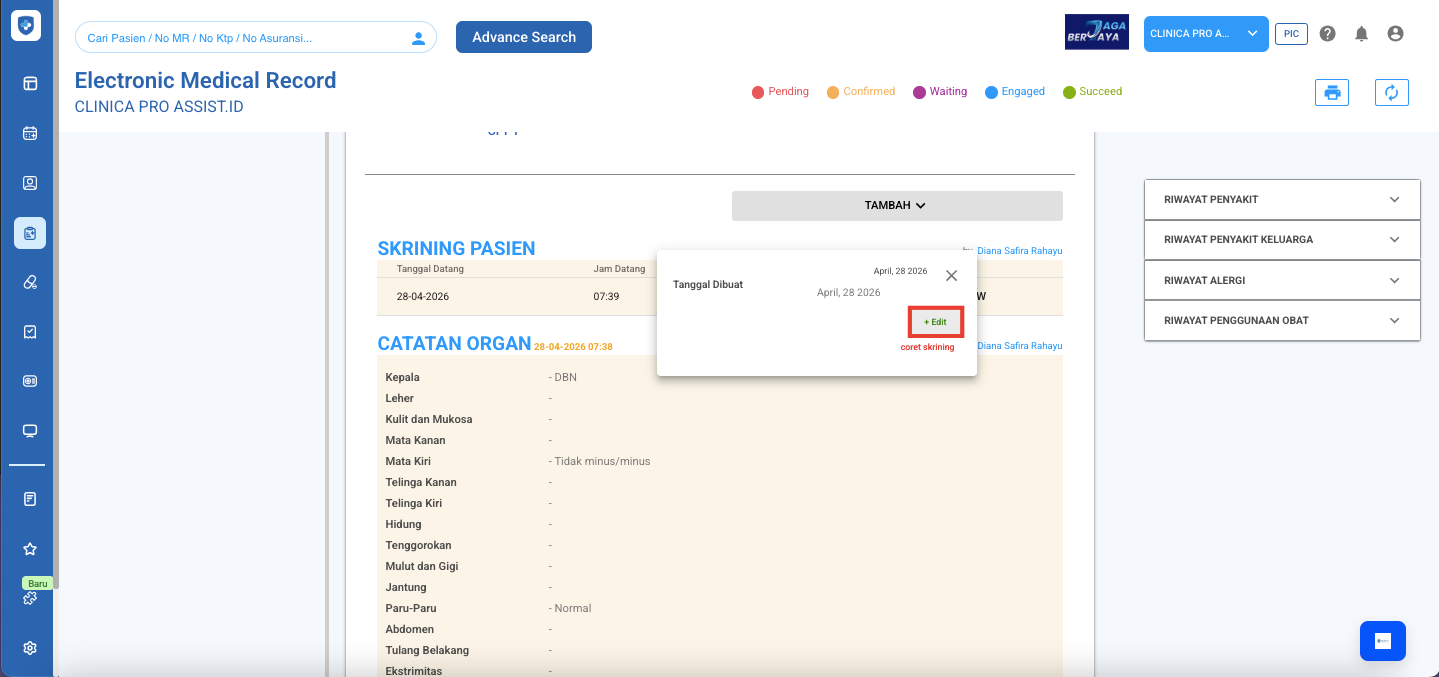
Task: Open the user account profile icon
Action: 1395,34
